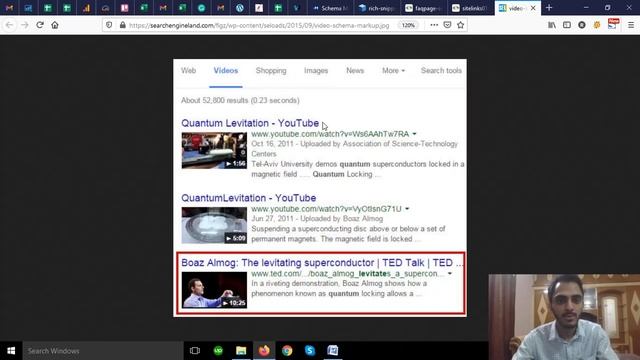
Task: Switch to the Schema M browser tab
Action: point(331,8)
